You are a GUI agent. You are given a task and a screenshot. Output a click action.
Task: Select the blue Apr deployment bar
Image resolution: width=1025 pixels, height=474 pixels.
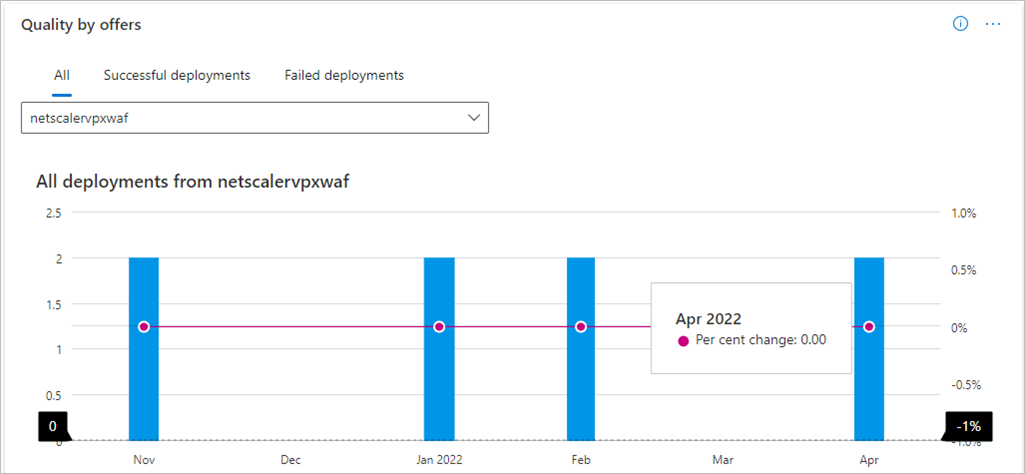click(x=869, y=380)
